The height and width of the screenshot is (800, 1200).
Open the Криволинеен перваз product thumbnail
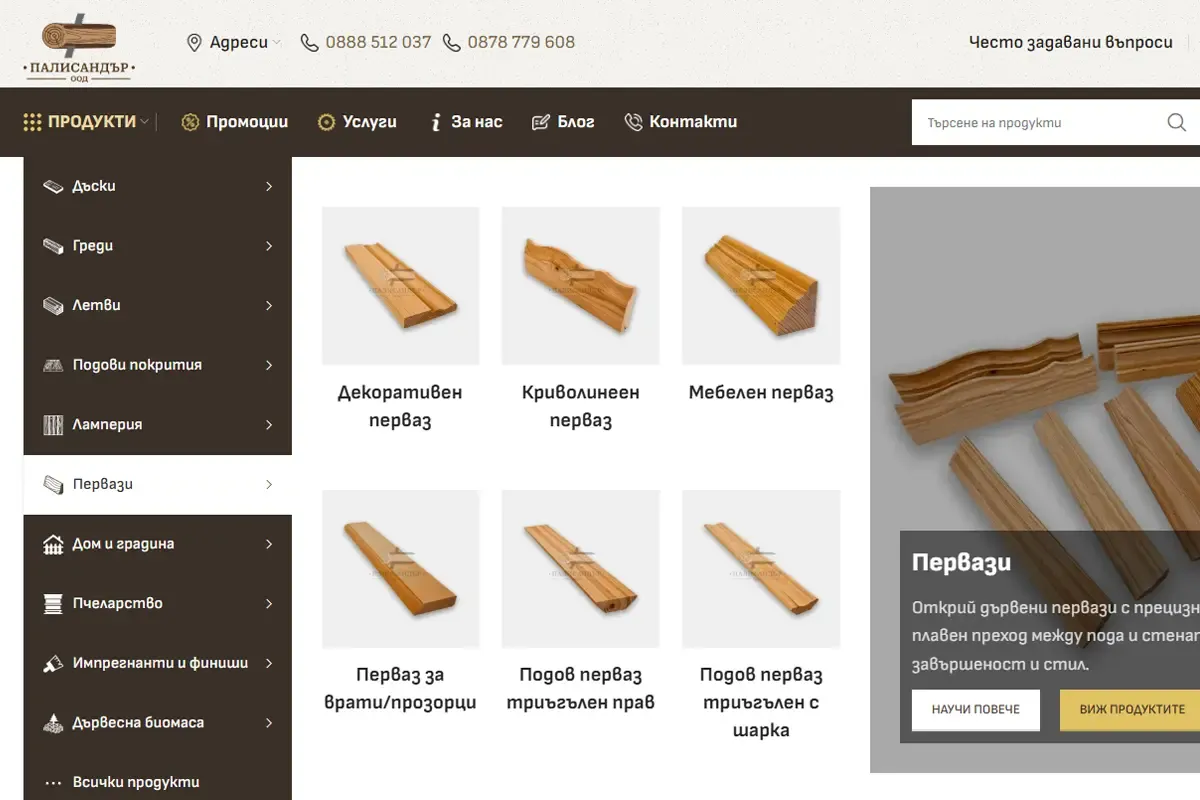[x=581, y=286]
